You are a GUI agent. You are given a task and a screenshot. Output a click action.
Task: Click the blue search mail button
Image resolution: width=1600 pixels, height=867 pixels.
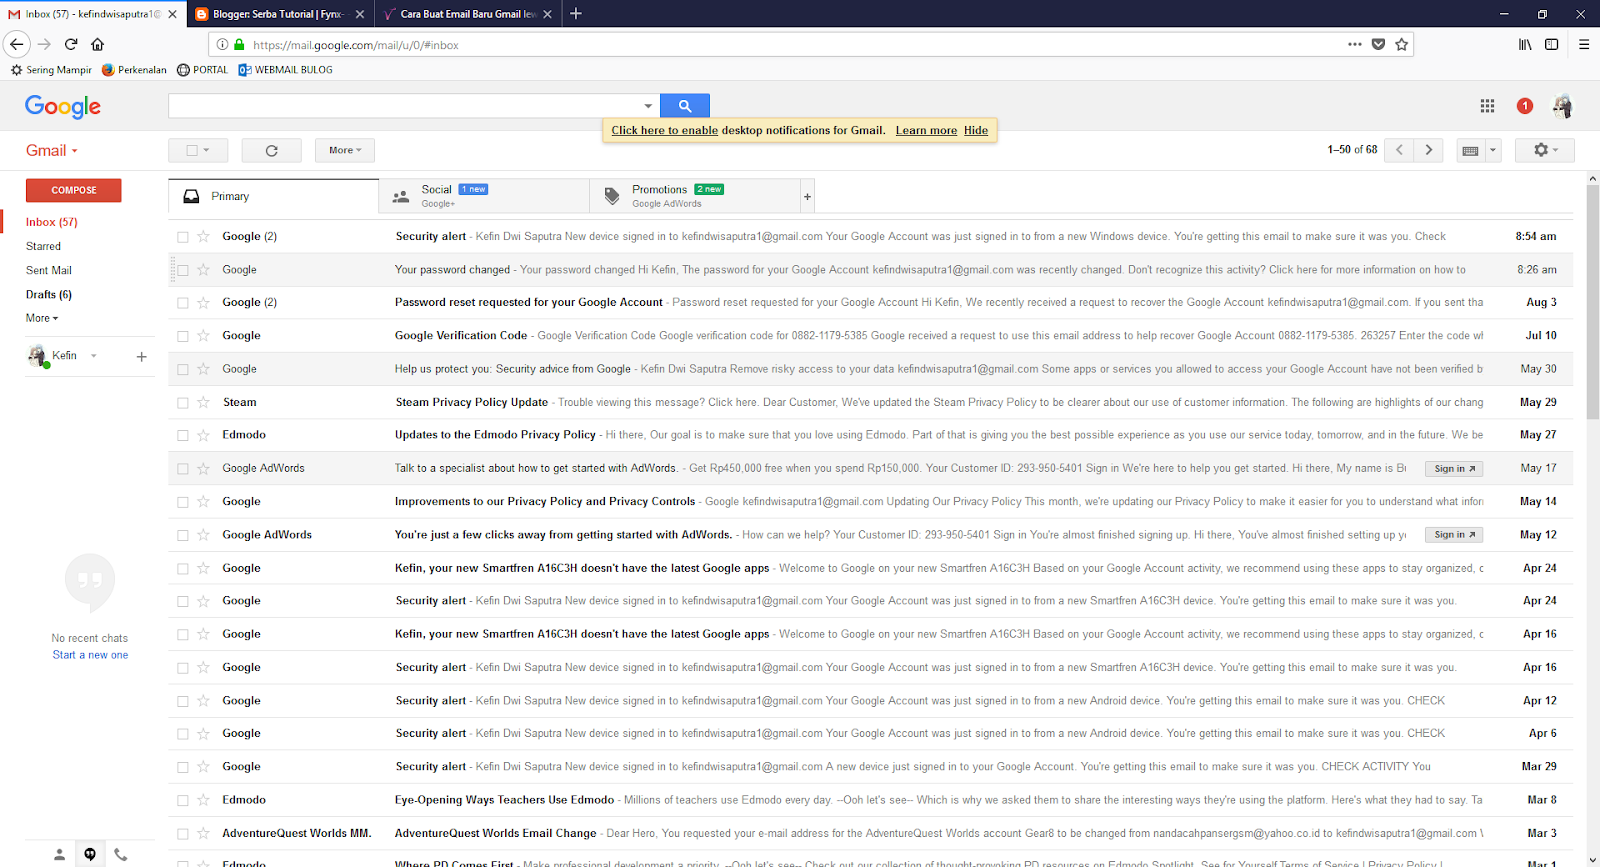[685, 105]
